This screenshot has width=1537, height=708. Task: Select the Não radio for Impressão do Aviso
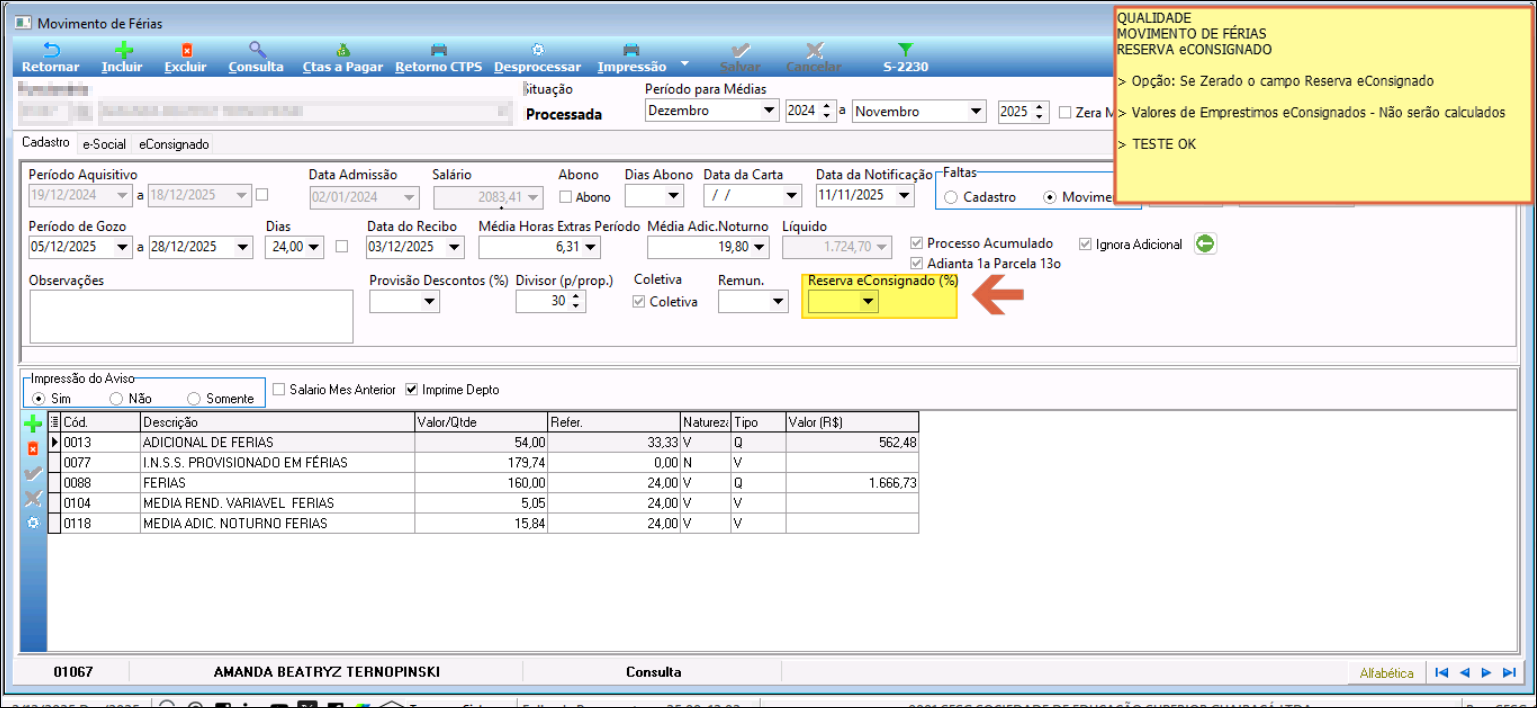pos(117,398)
